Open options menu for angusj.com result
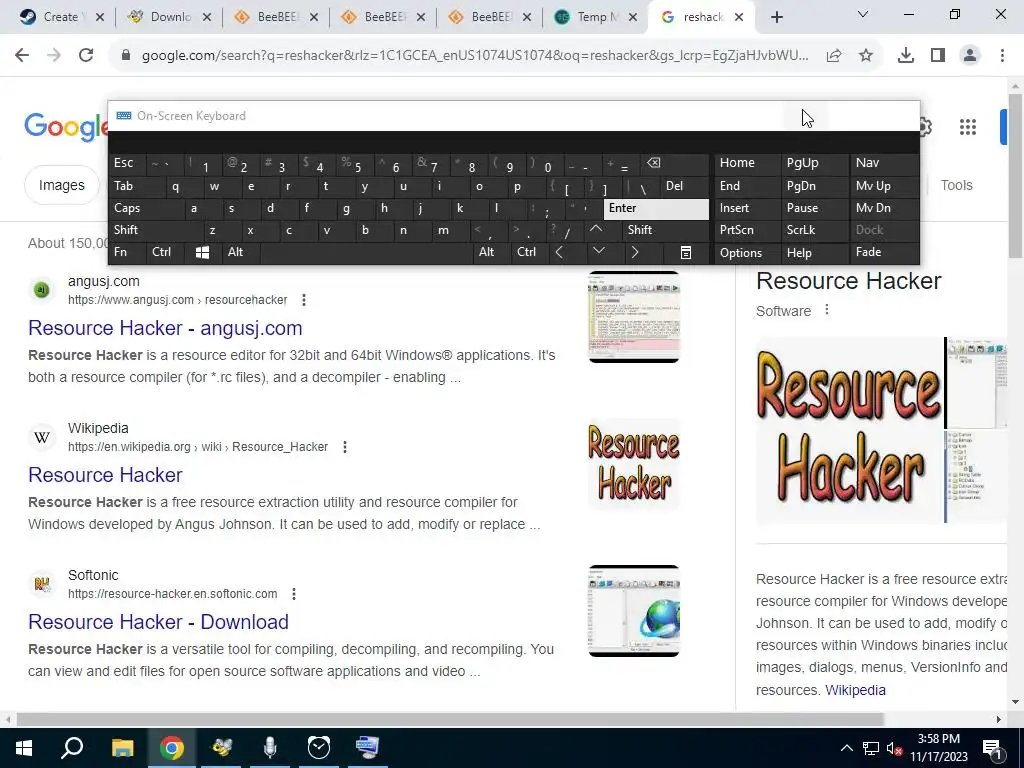 [304, 300]
